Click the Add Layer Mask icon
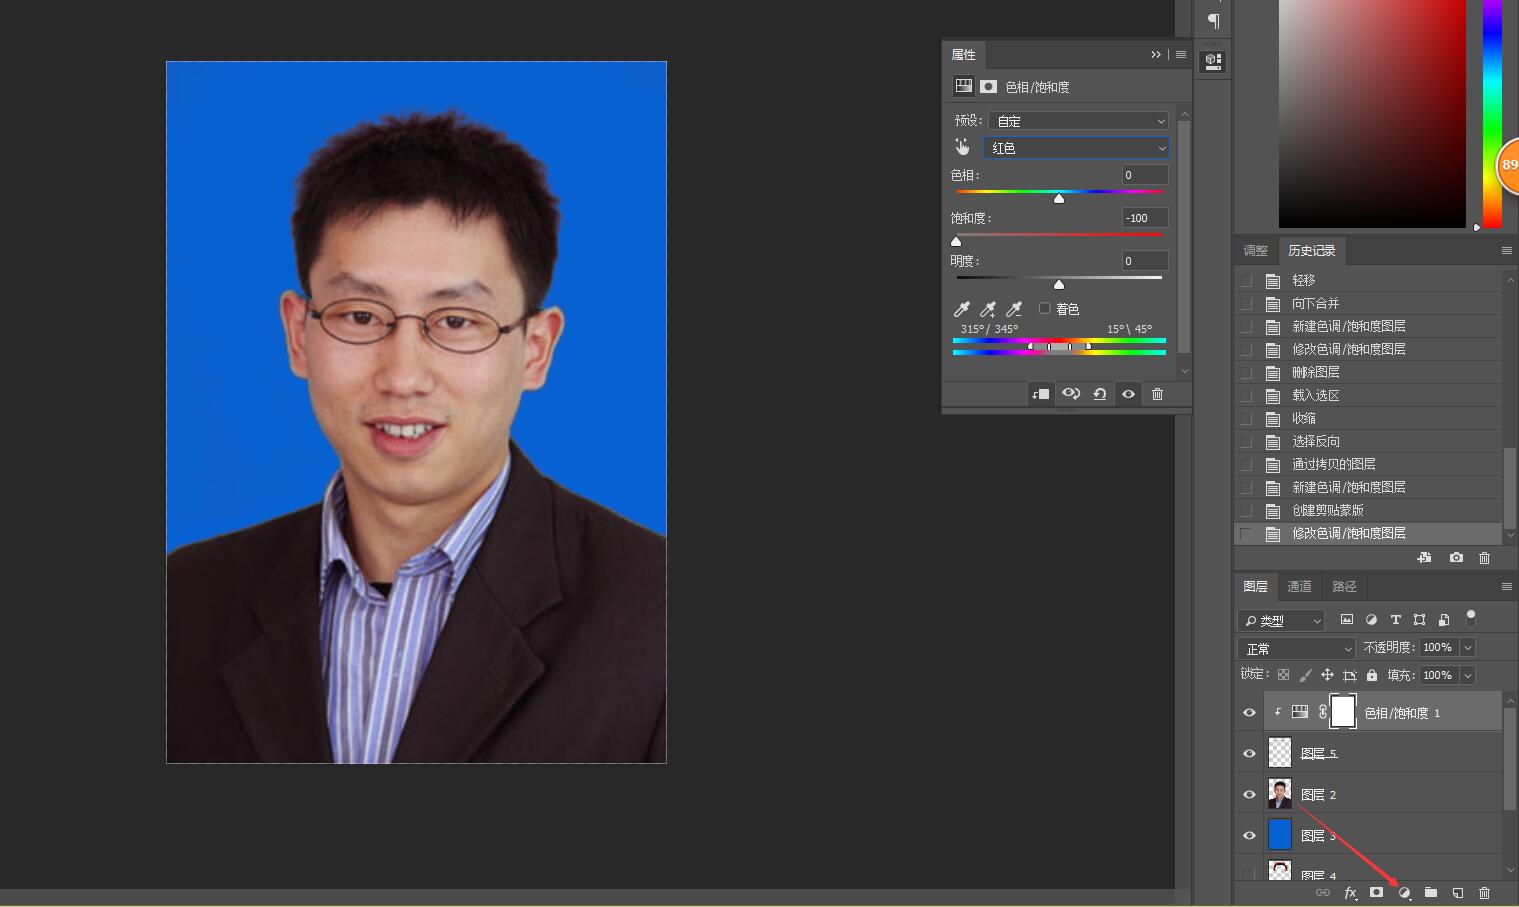Viewport: 1519px width, 907px height. click(1377, 893)
